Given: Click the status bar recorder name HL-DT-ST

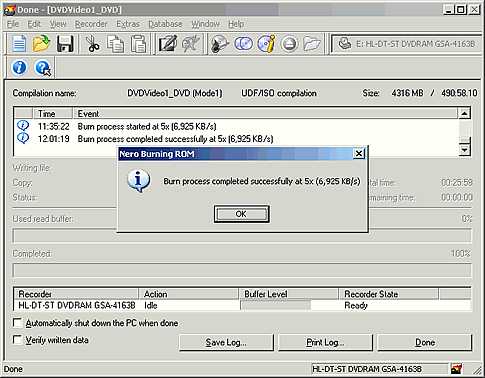Looking at the screenshot, I should 367,369.
